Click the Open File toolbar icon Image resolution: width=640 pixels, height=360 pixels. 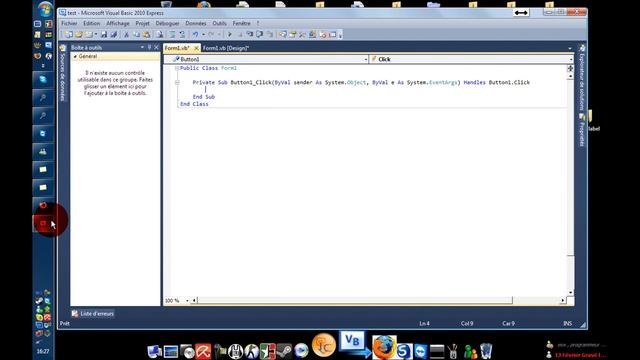click(x=79, y=35)
